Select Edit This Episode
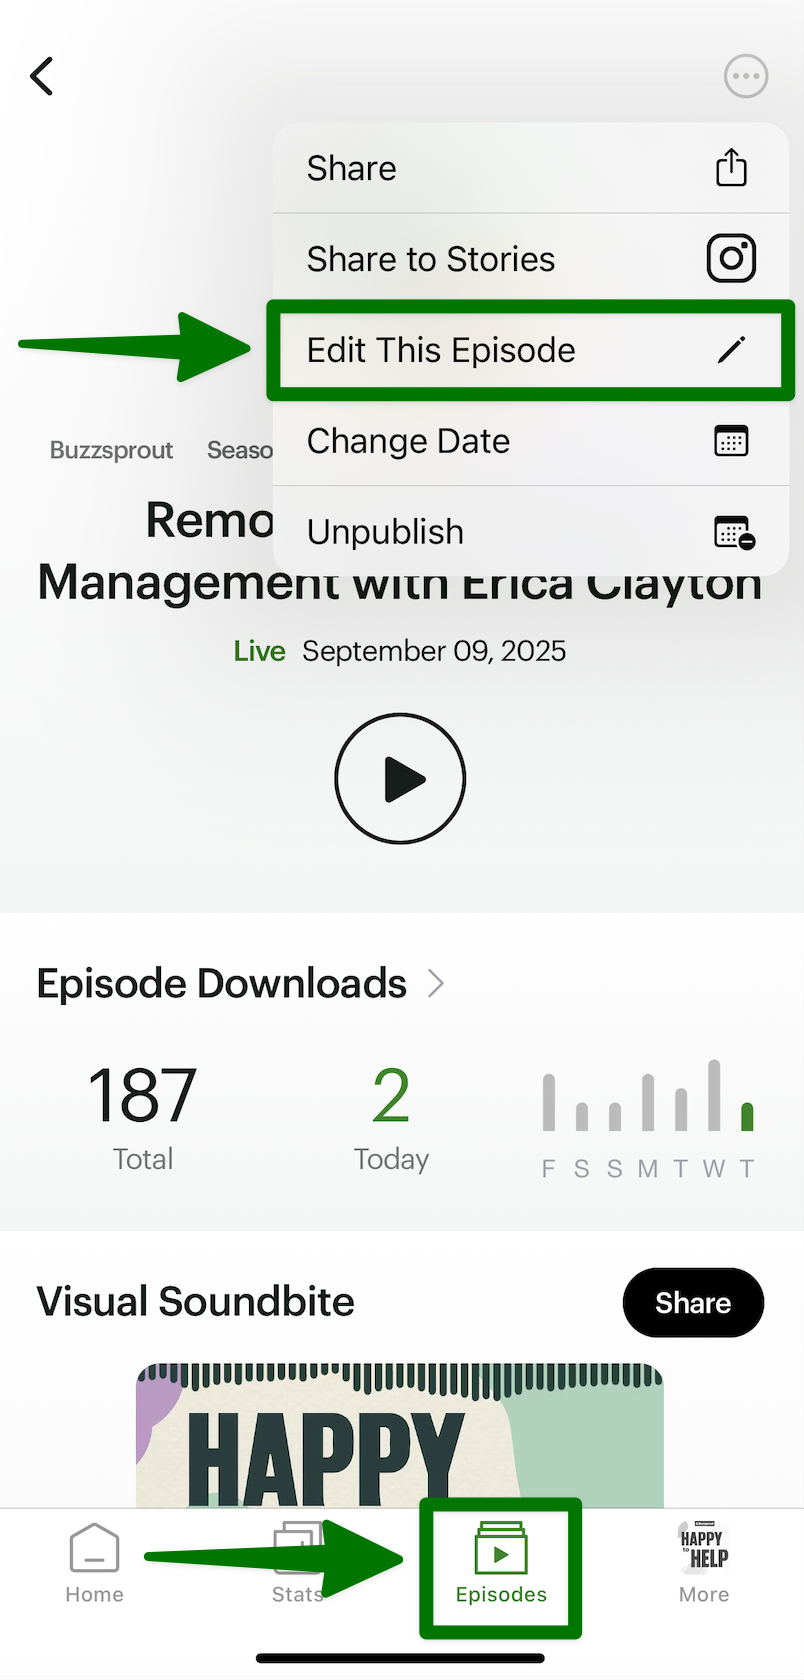The width and height of the screenshot is (804, 1680). point(441,350)
